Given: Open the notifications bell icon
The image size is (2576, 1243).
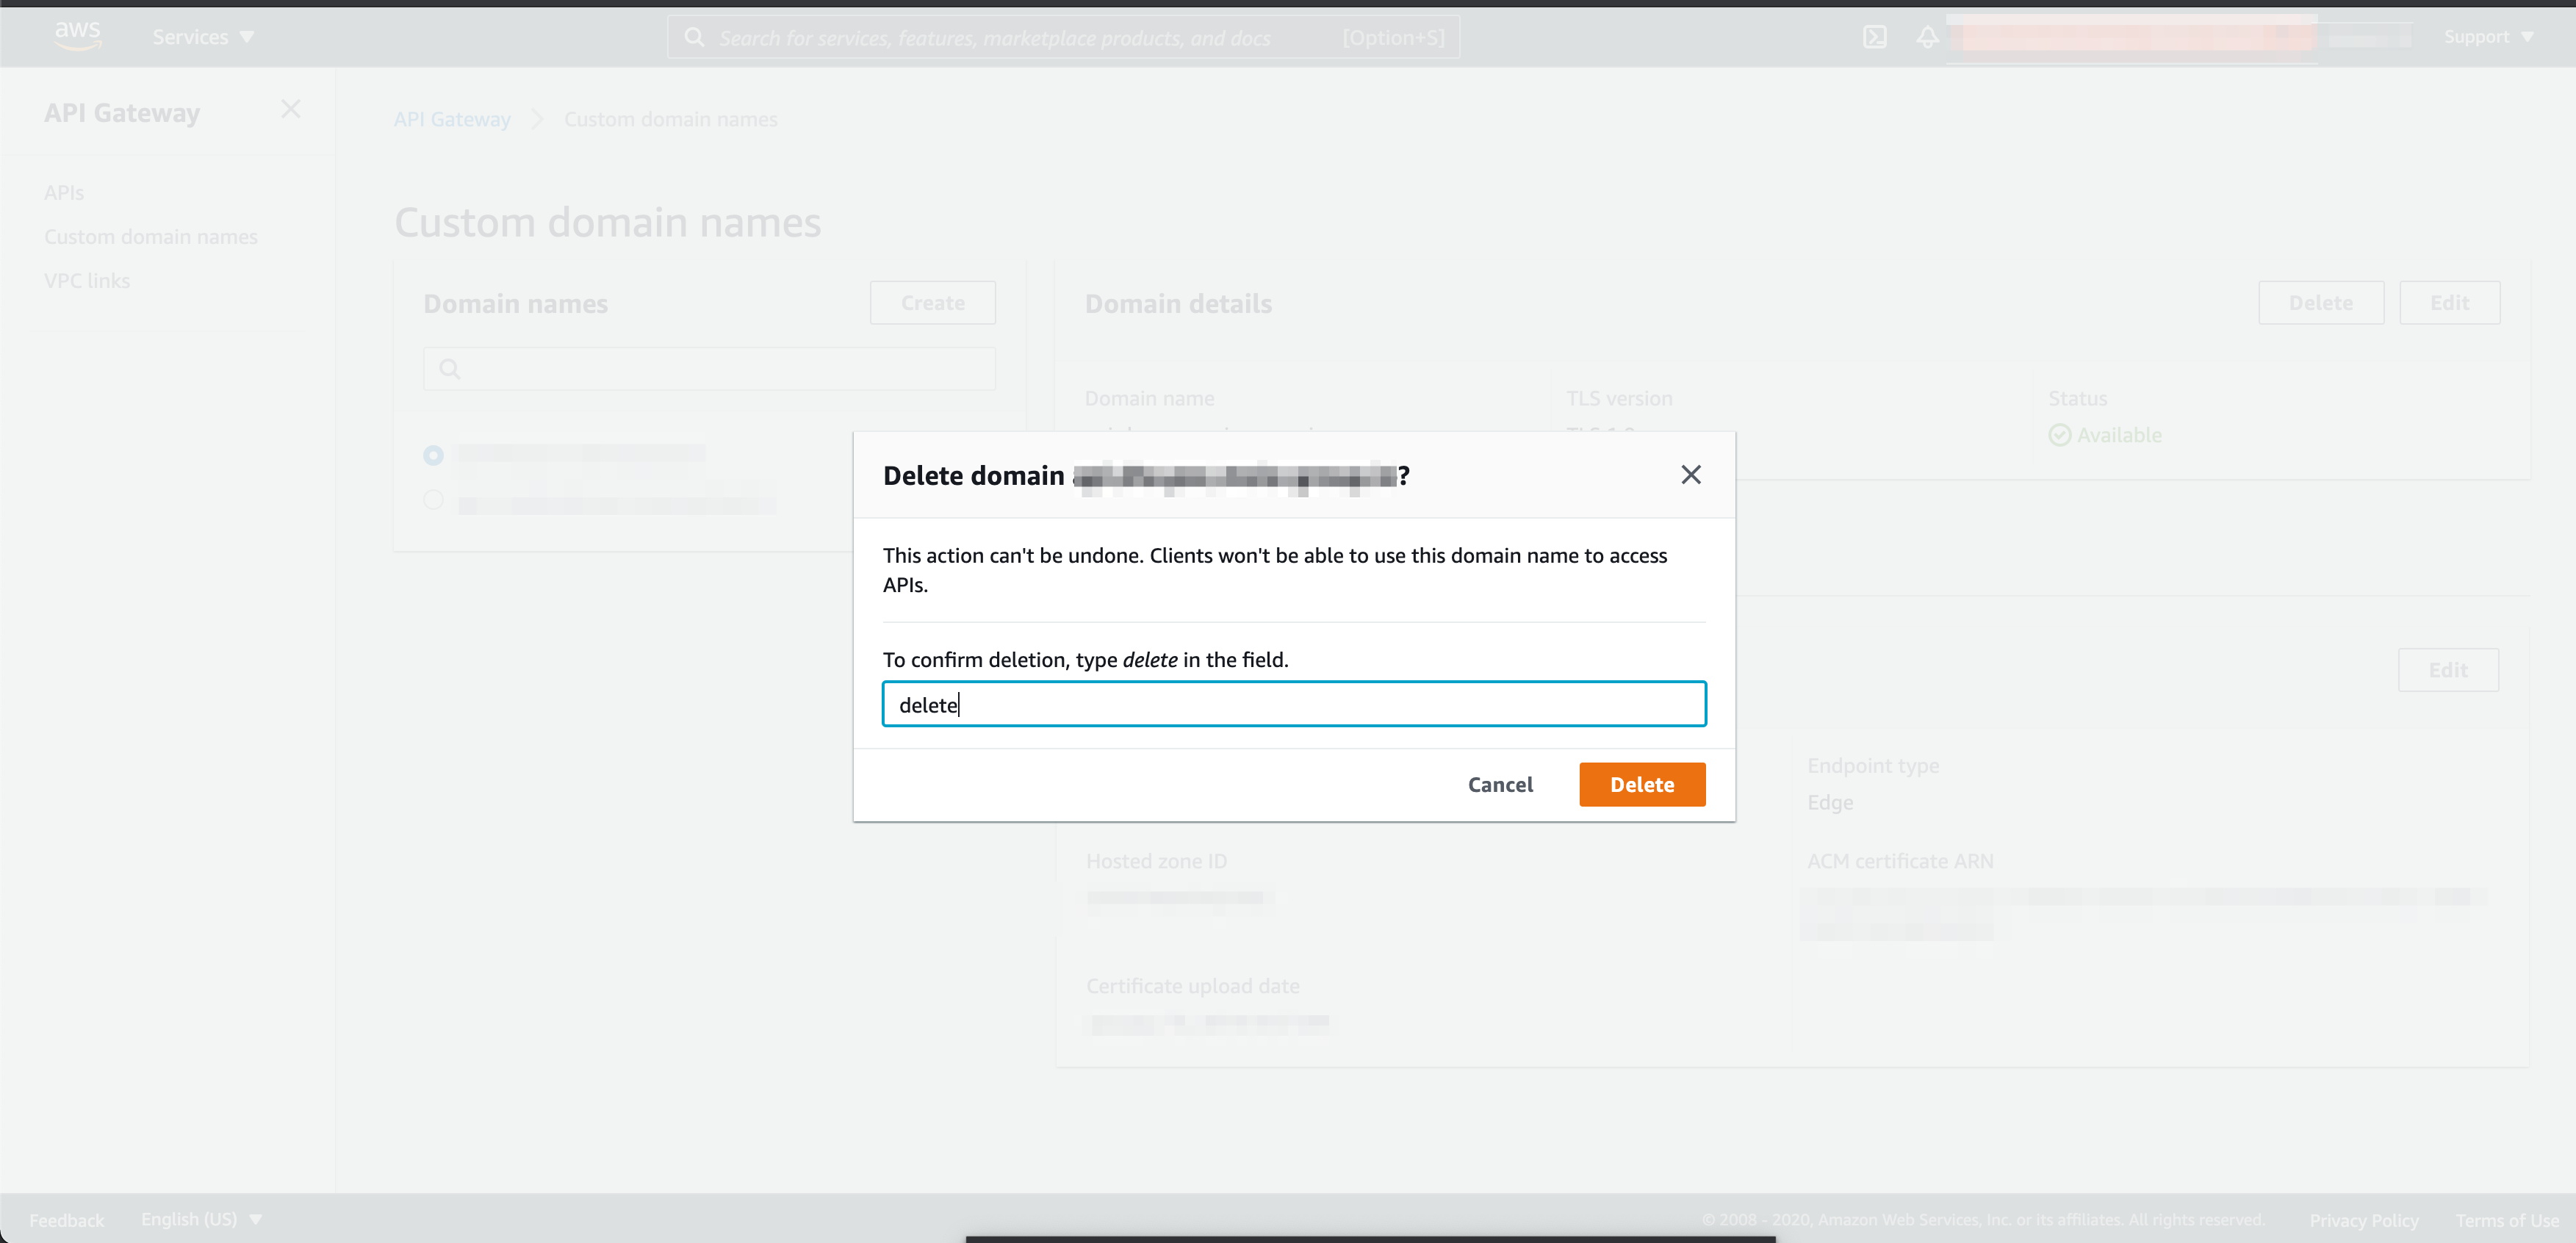Looking at the screenshot, I should pos(1927,37).
